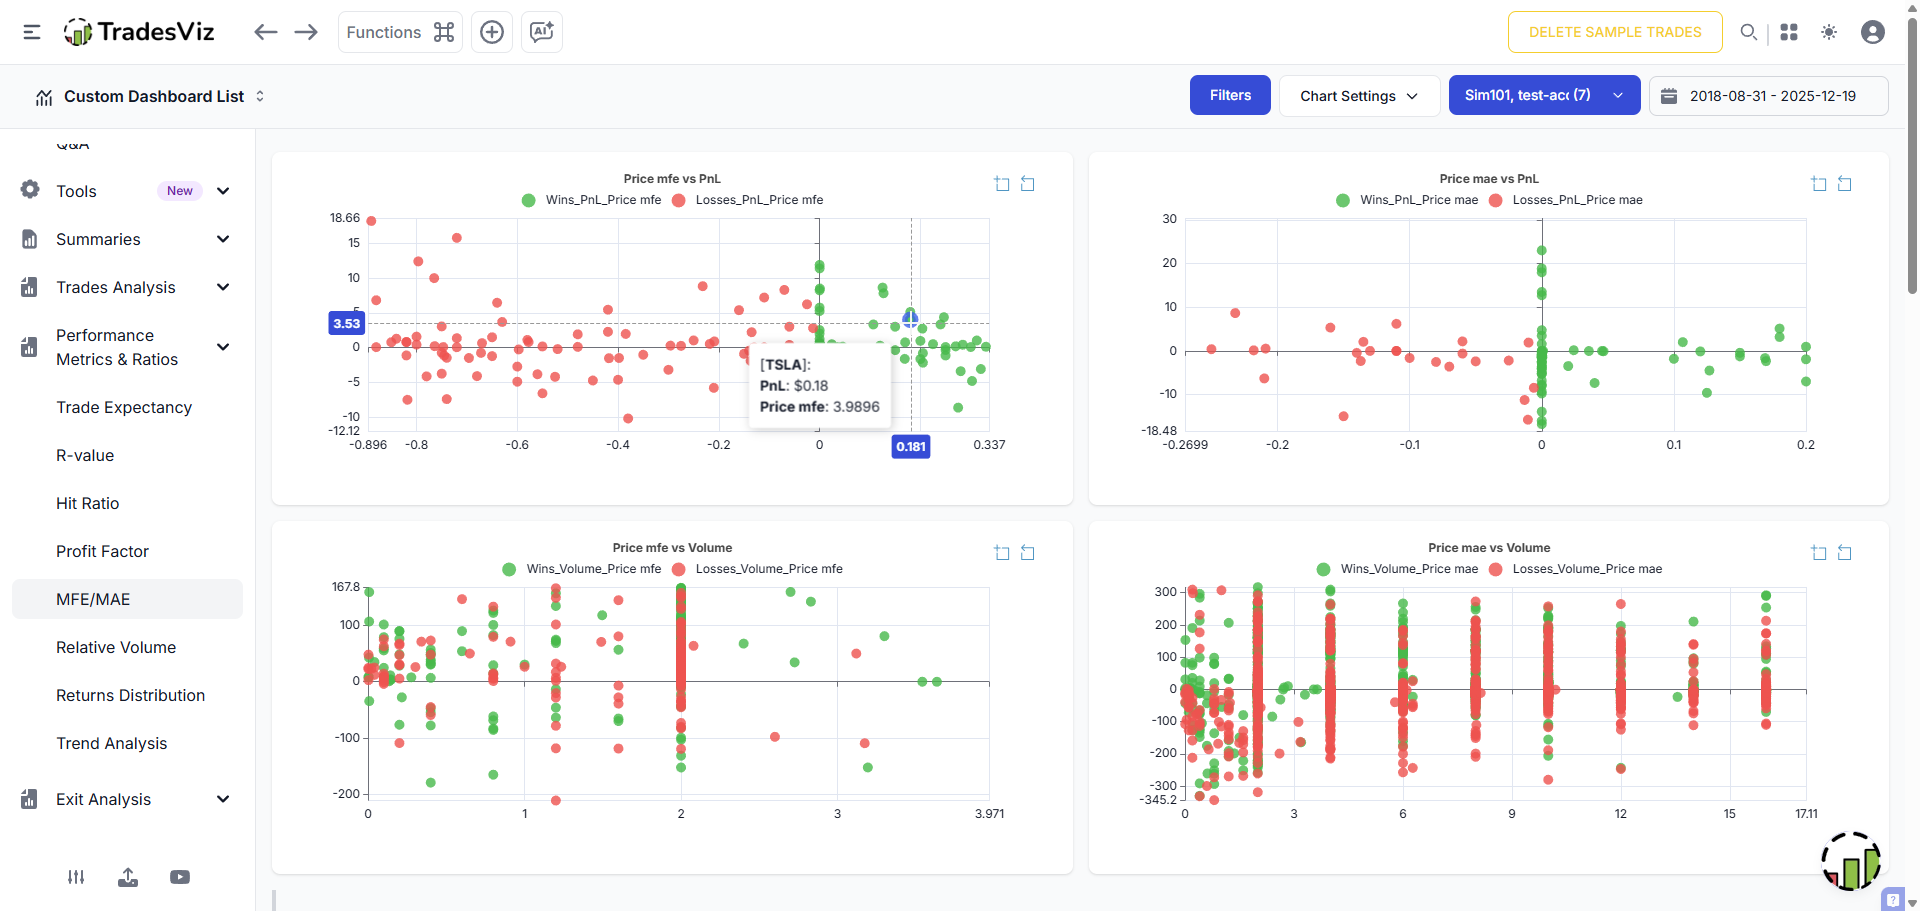Open the search icon in the top bar
This screenshot has width=1920, height=911.
point(1749,32)
